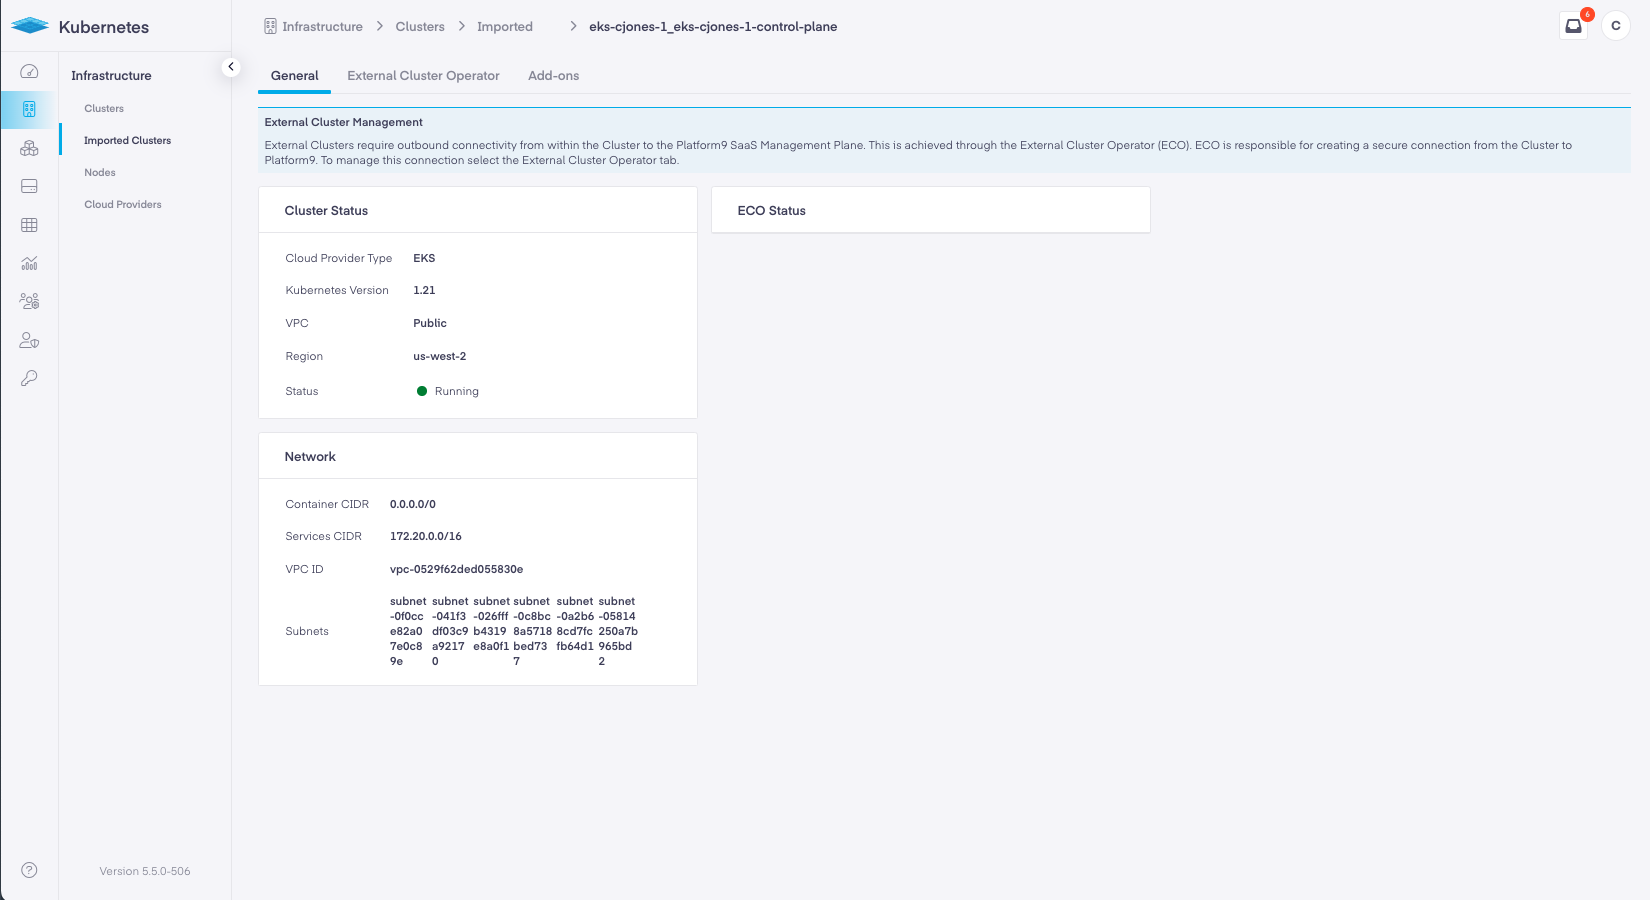This screenshot has height=900, width=1650.
Task: Go to Nodes in the sidebar
Action: point(100,173)
